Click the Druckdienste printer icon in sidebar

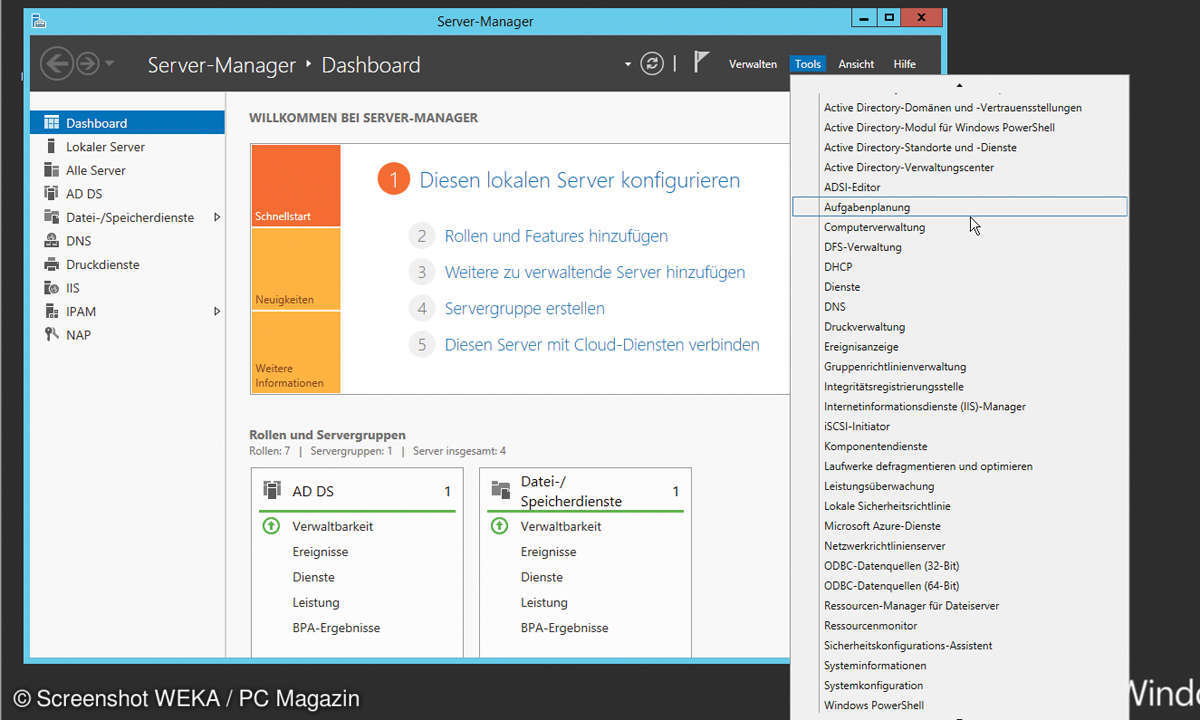point(52,264)
